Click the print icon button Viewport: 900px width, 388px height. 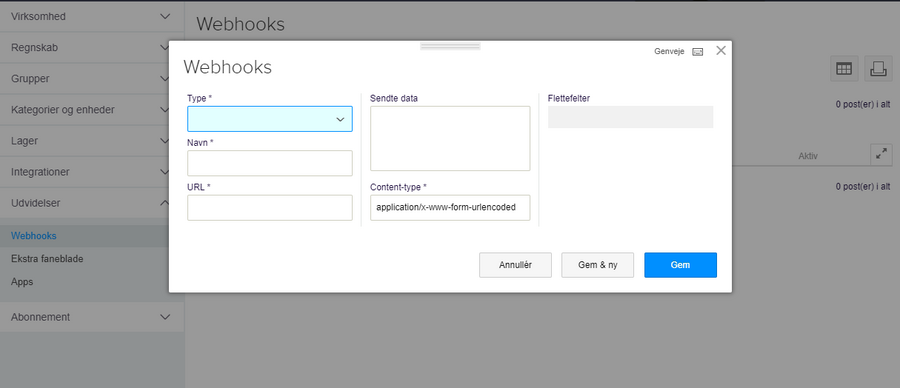878,69
